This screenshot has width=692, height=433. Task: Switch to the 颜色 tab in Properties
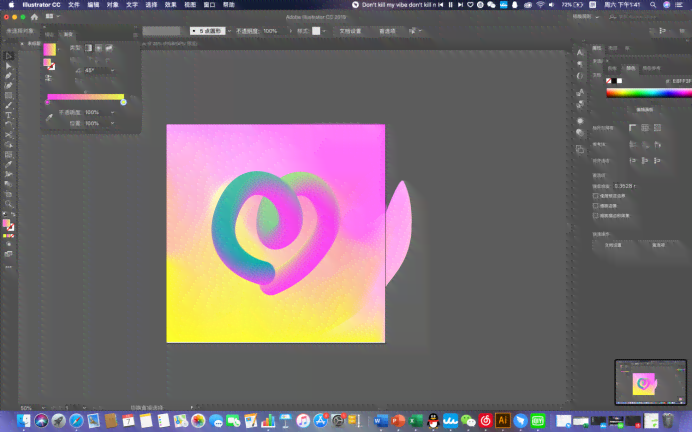[x=631, y=68]
